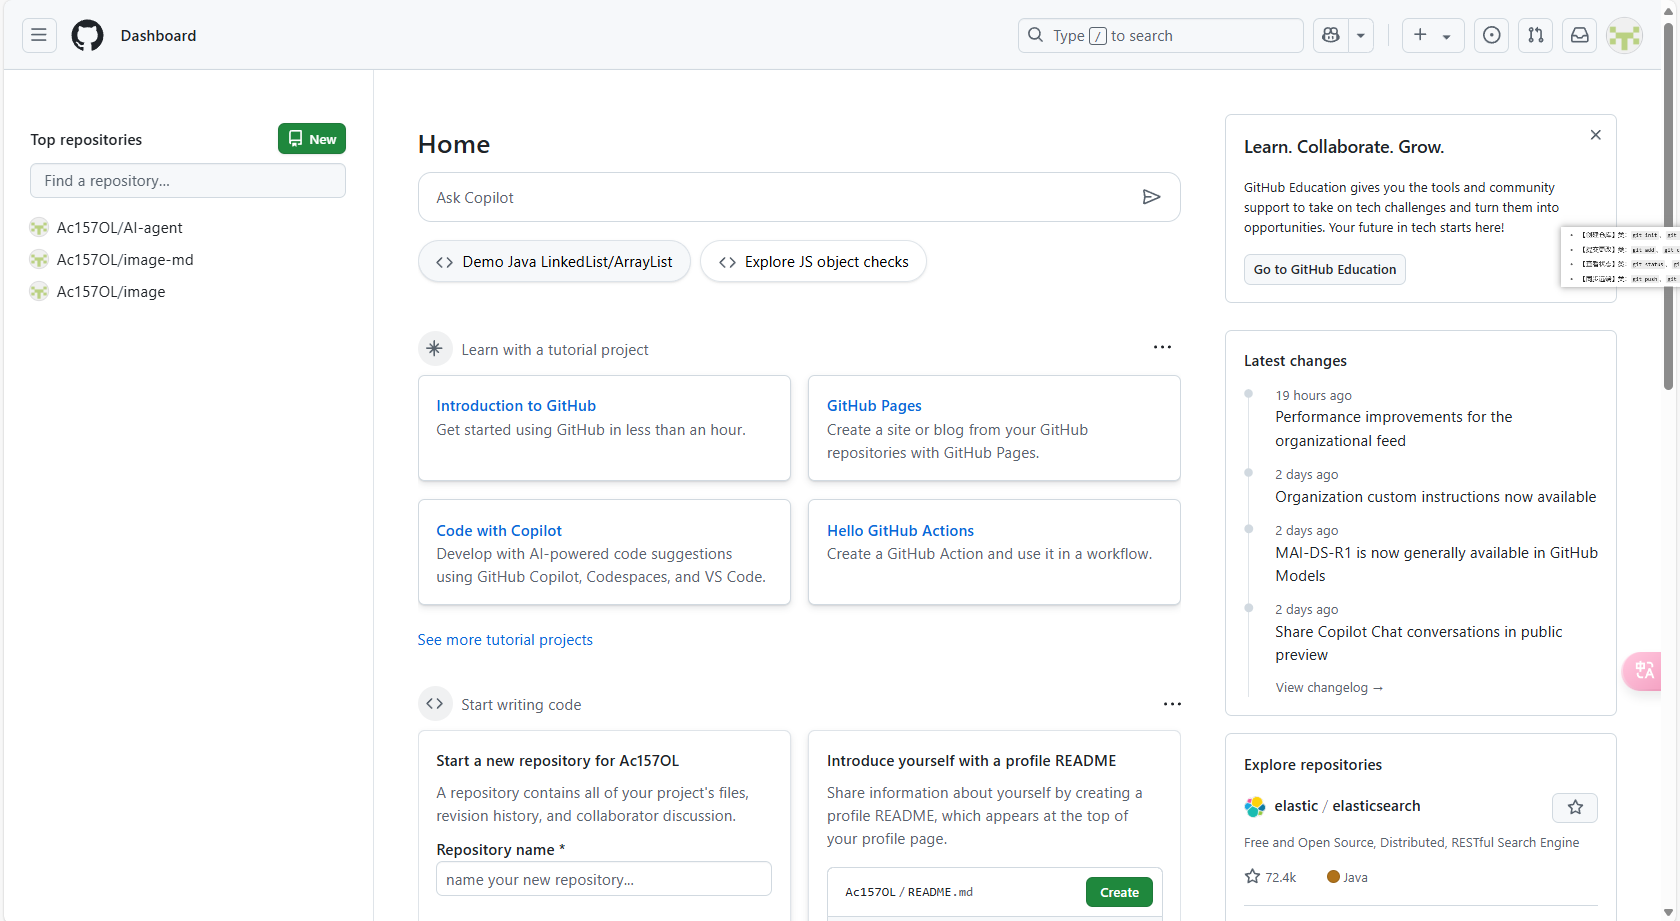
Task: Open Share Copilot Chat conversations entry
Action: [x=1418, y=643]
